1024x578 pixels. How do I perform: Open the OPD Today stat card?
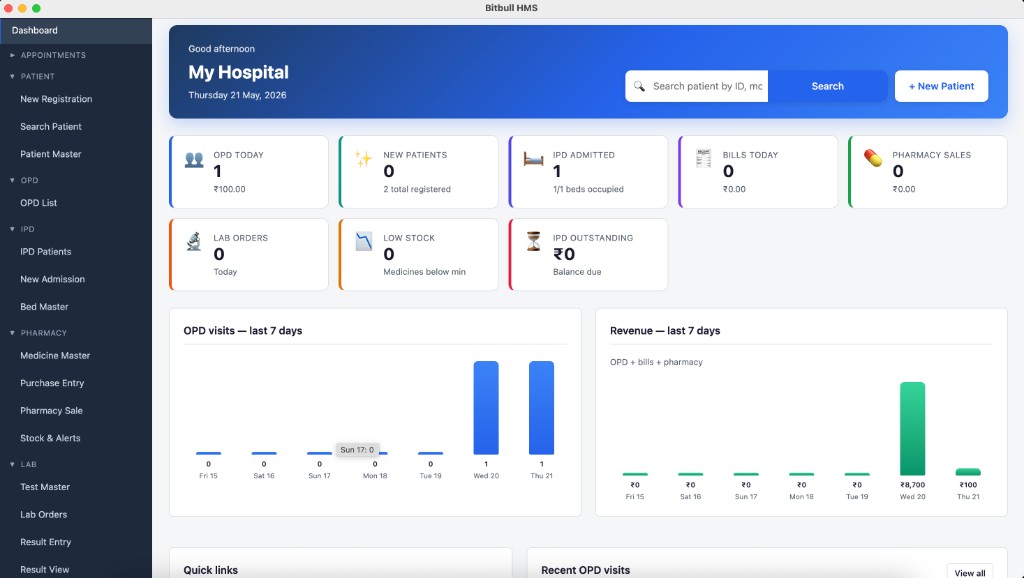[x=249, y=172]
